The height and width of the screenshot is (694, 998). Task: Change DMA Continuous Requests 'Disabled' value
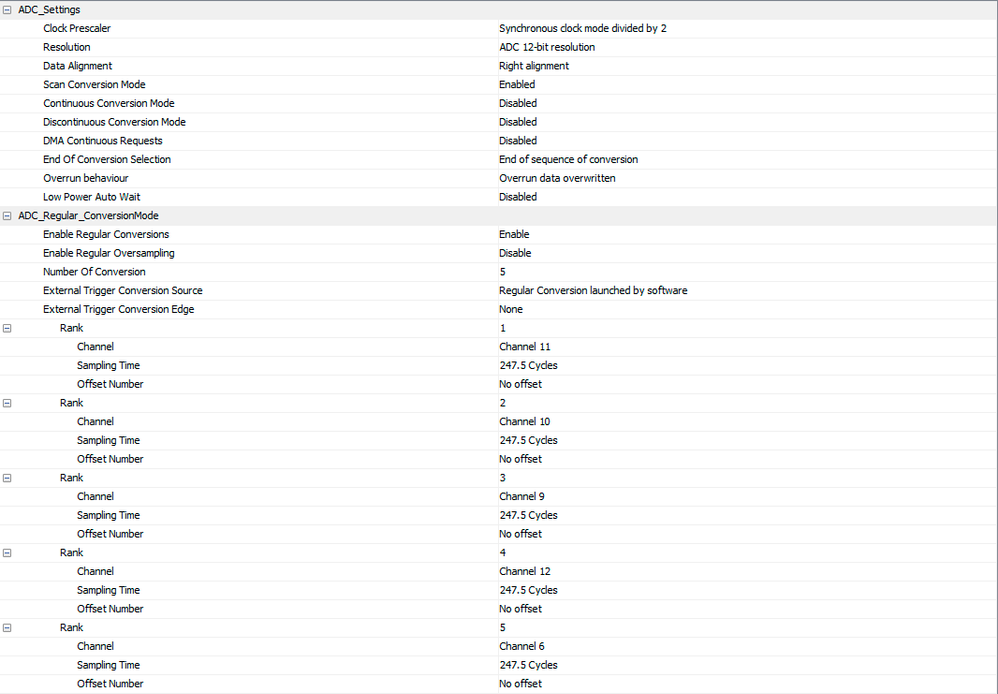tap(517, 141)
